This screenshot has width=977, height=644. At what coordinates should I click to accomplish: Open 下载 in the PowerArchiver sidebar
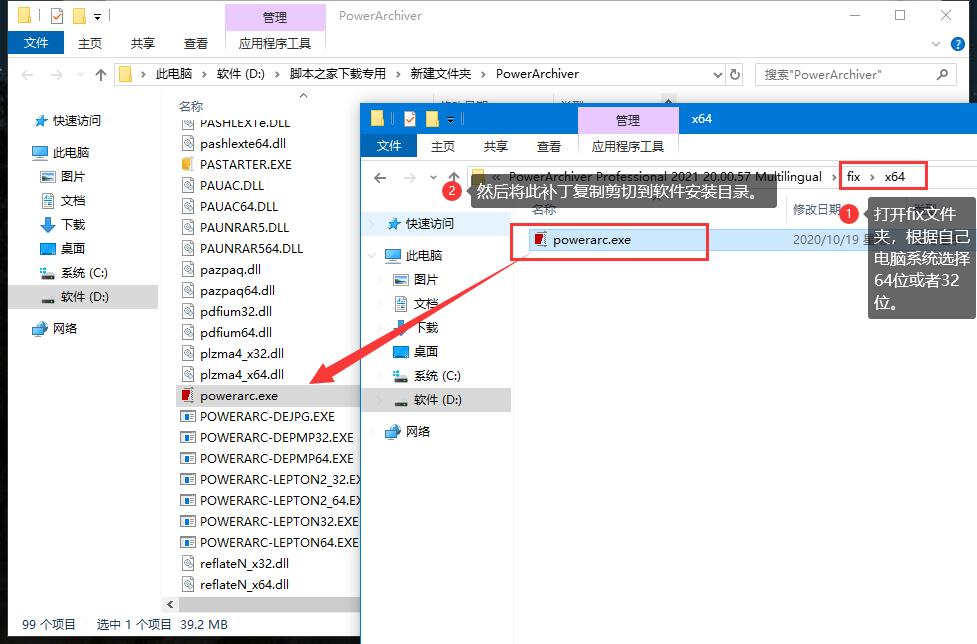coord(72,225)
